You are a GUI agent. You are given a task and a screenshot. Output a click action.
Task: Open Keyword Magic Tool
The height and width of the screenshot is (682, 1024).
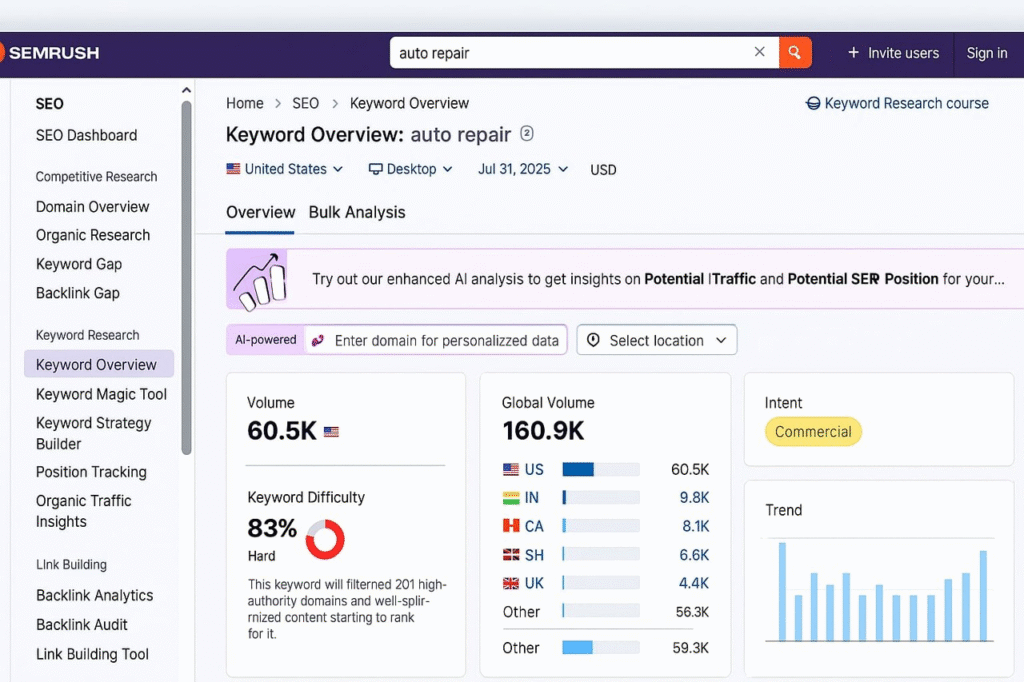101,394
